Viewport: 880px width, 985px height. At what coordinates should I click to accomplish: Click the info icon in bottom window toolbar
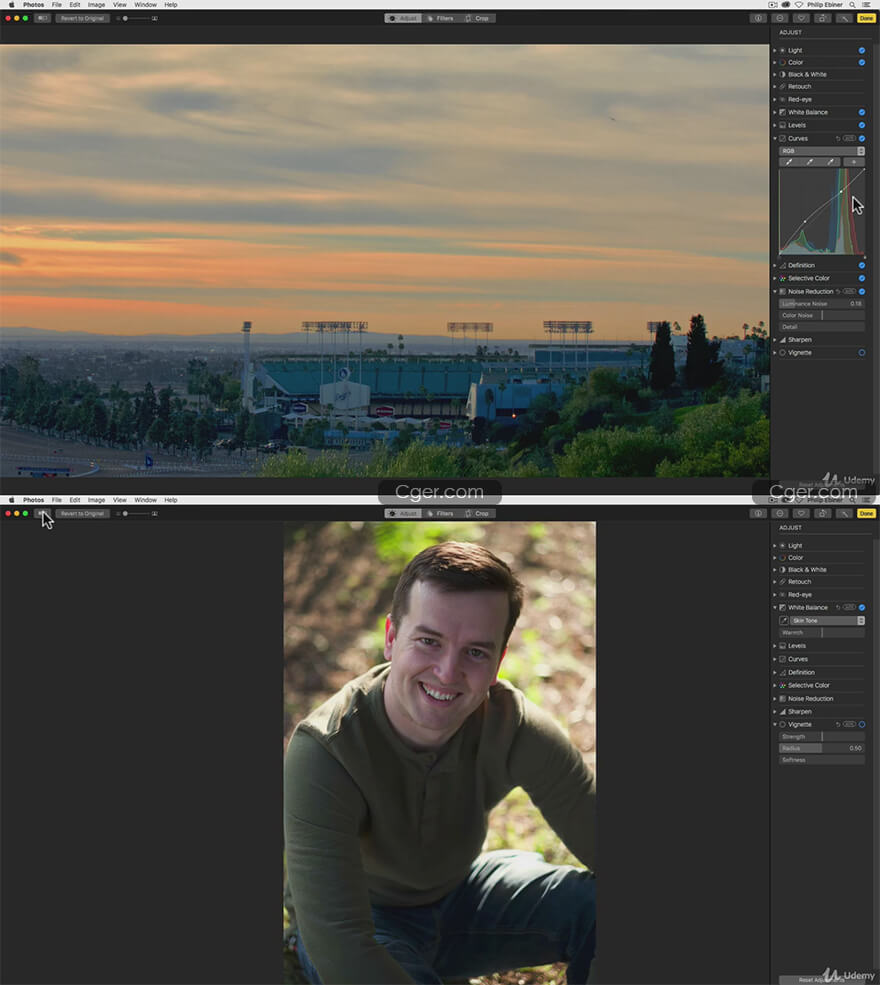pos(757,513)
